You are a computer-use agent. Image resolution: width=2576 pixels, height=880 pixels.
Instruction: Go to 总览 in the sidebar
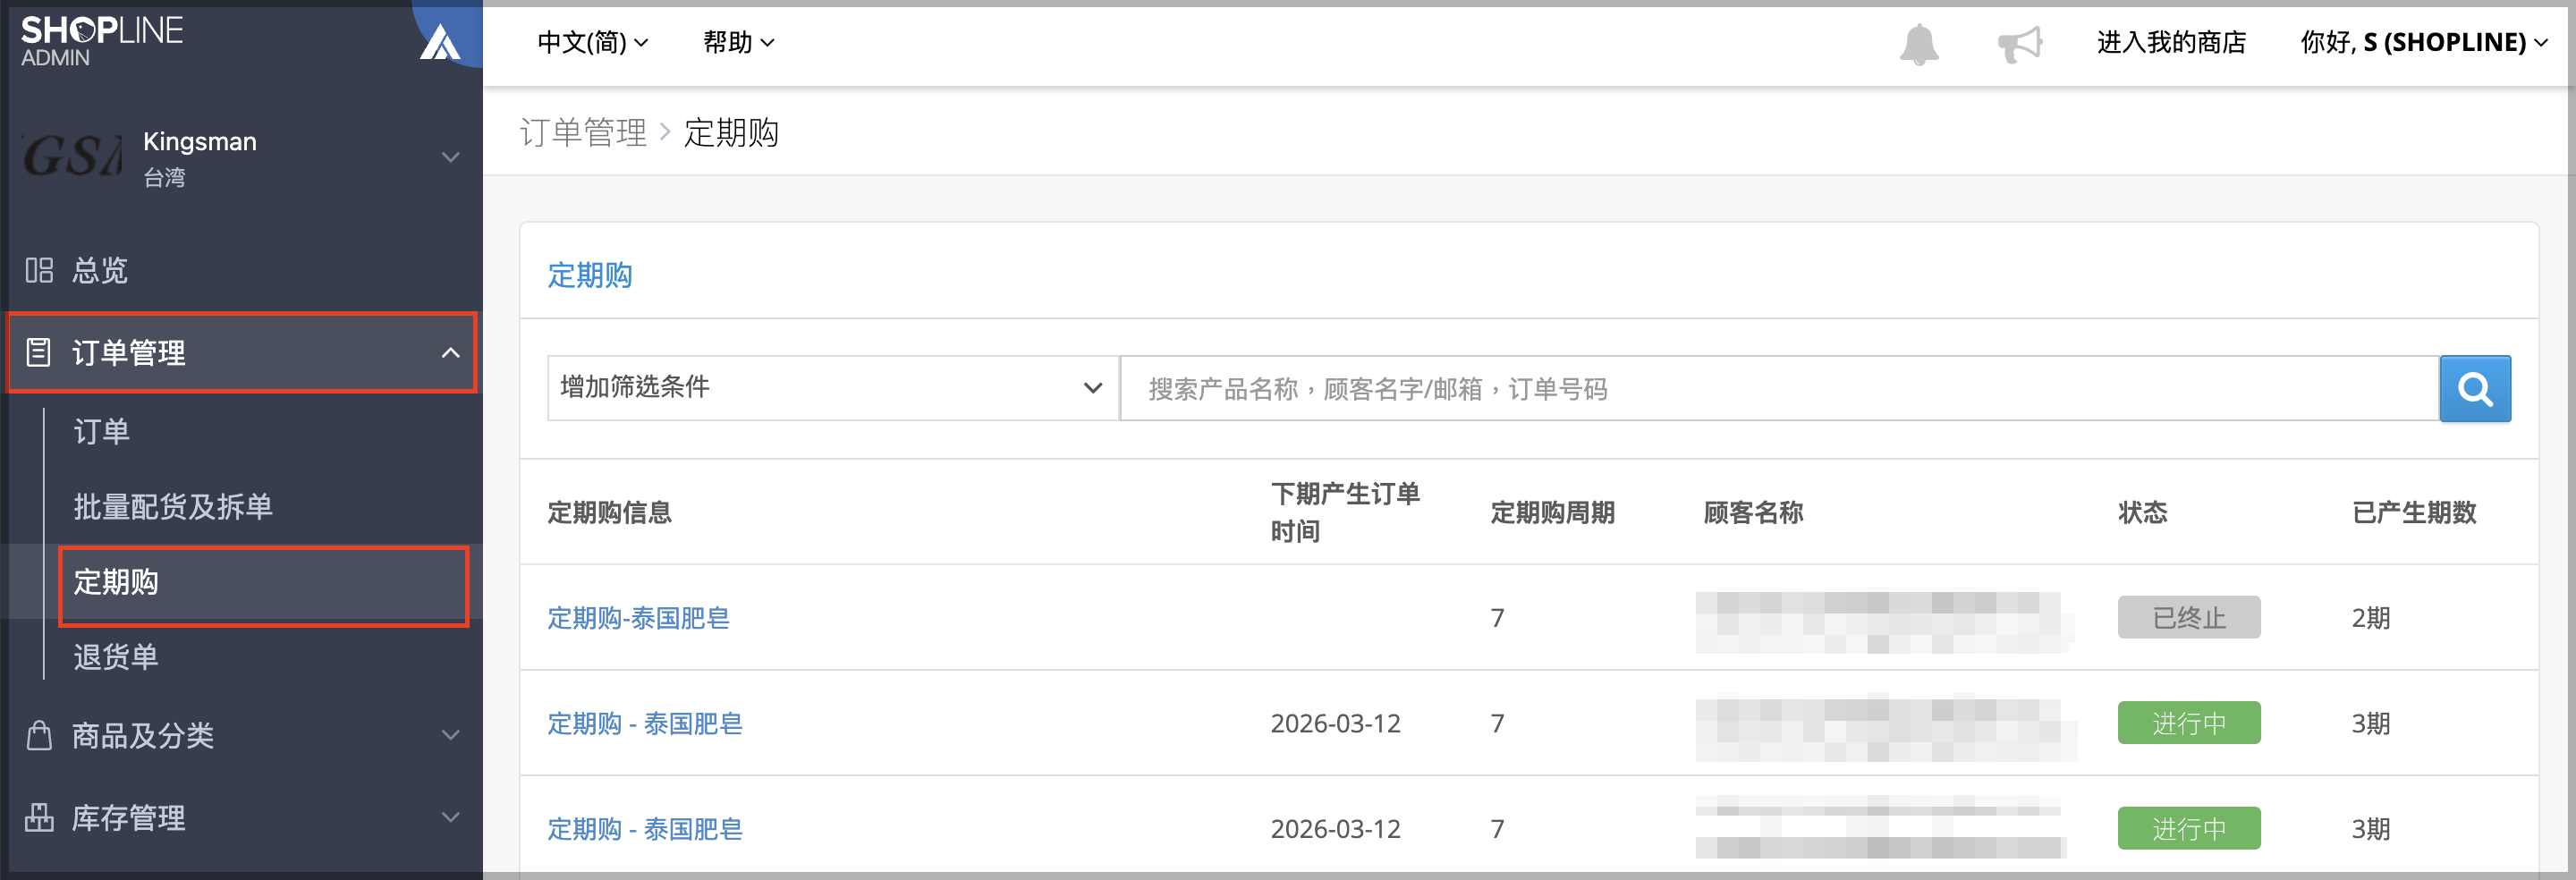[x=100, y=270]
